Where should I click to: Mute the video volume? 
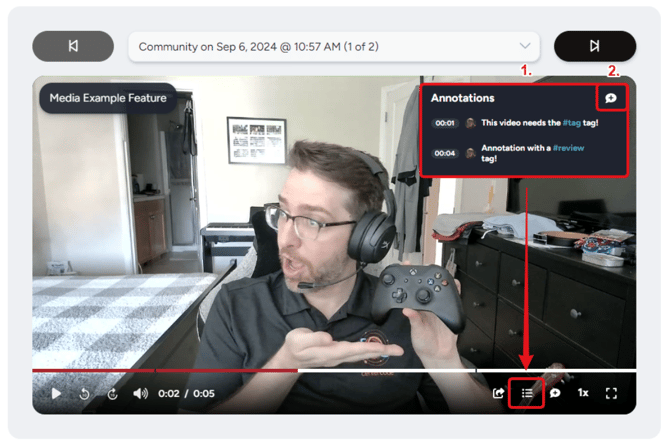140,393
